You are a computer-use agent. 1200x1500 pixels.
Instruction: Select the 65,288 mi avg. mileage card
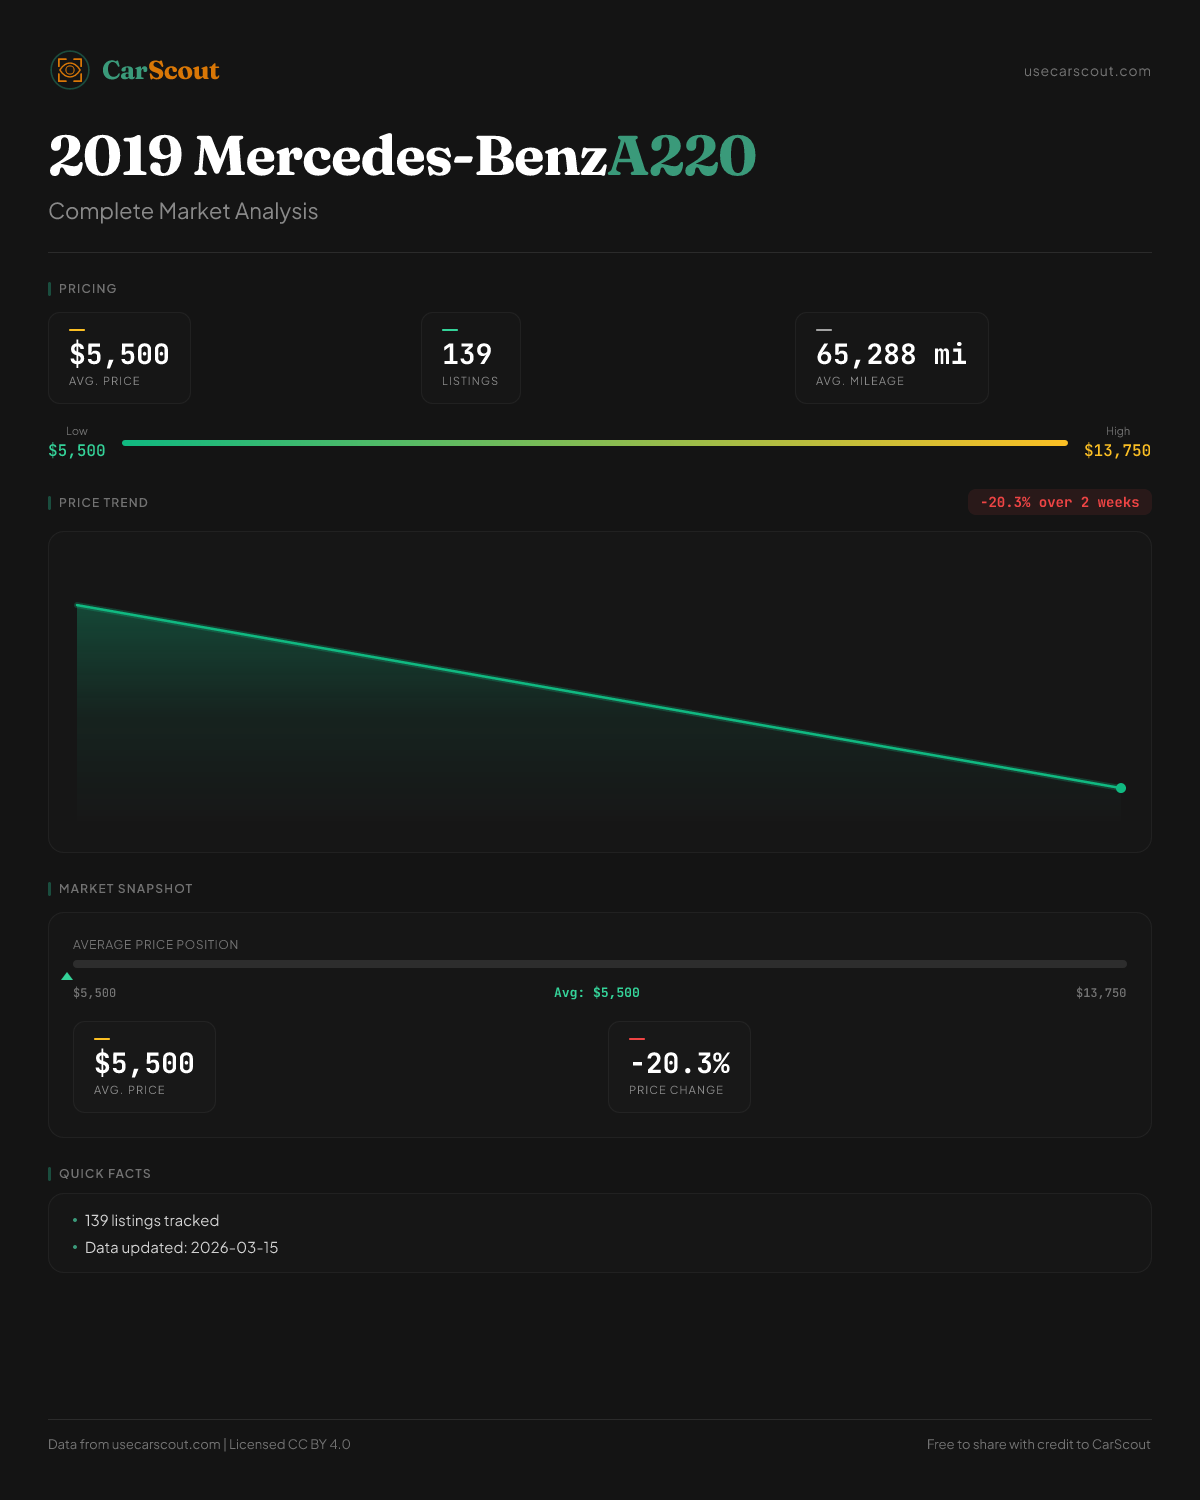point(891,358)
